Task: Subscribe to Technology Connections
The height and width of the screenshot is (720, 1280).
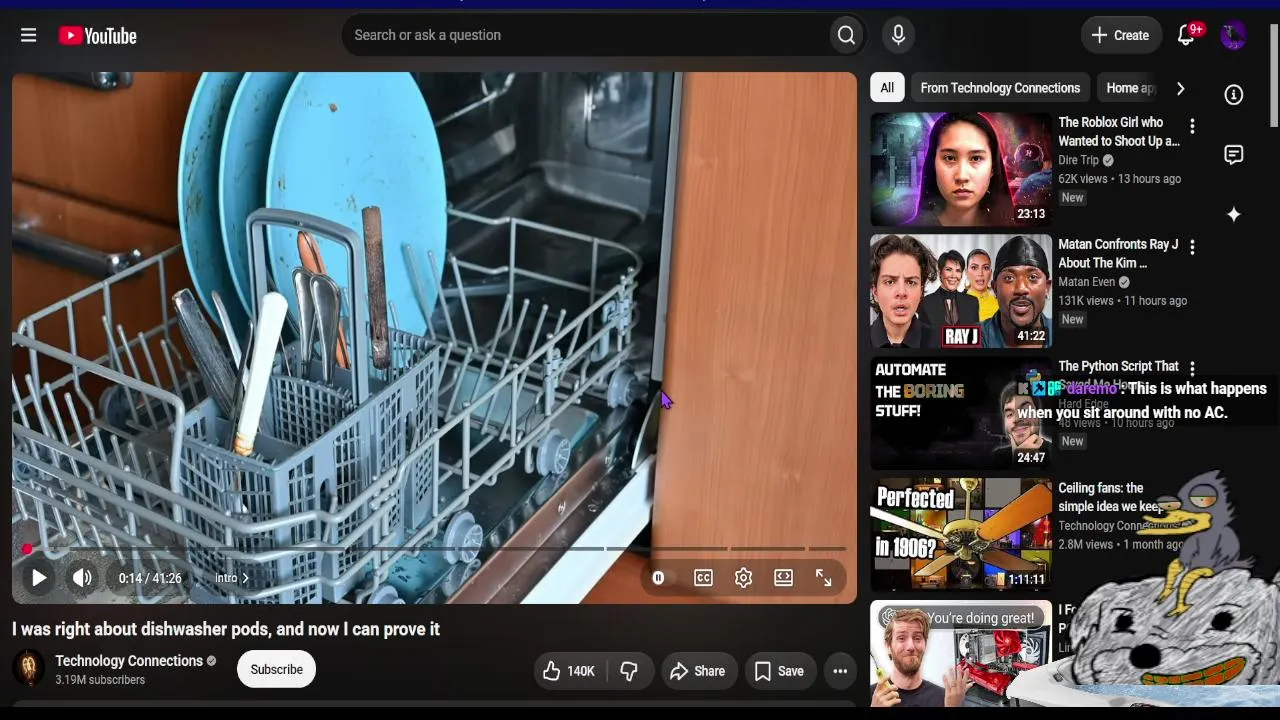Action: (276, 670)
